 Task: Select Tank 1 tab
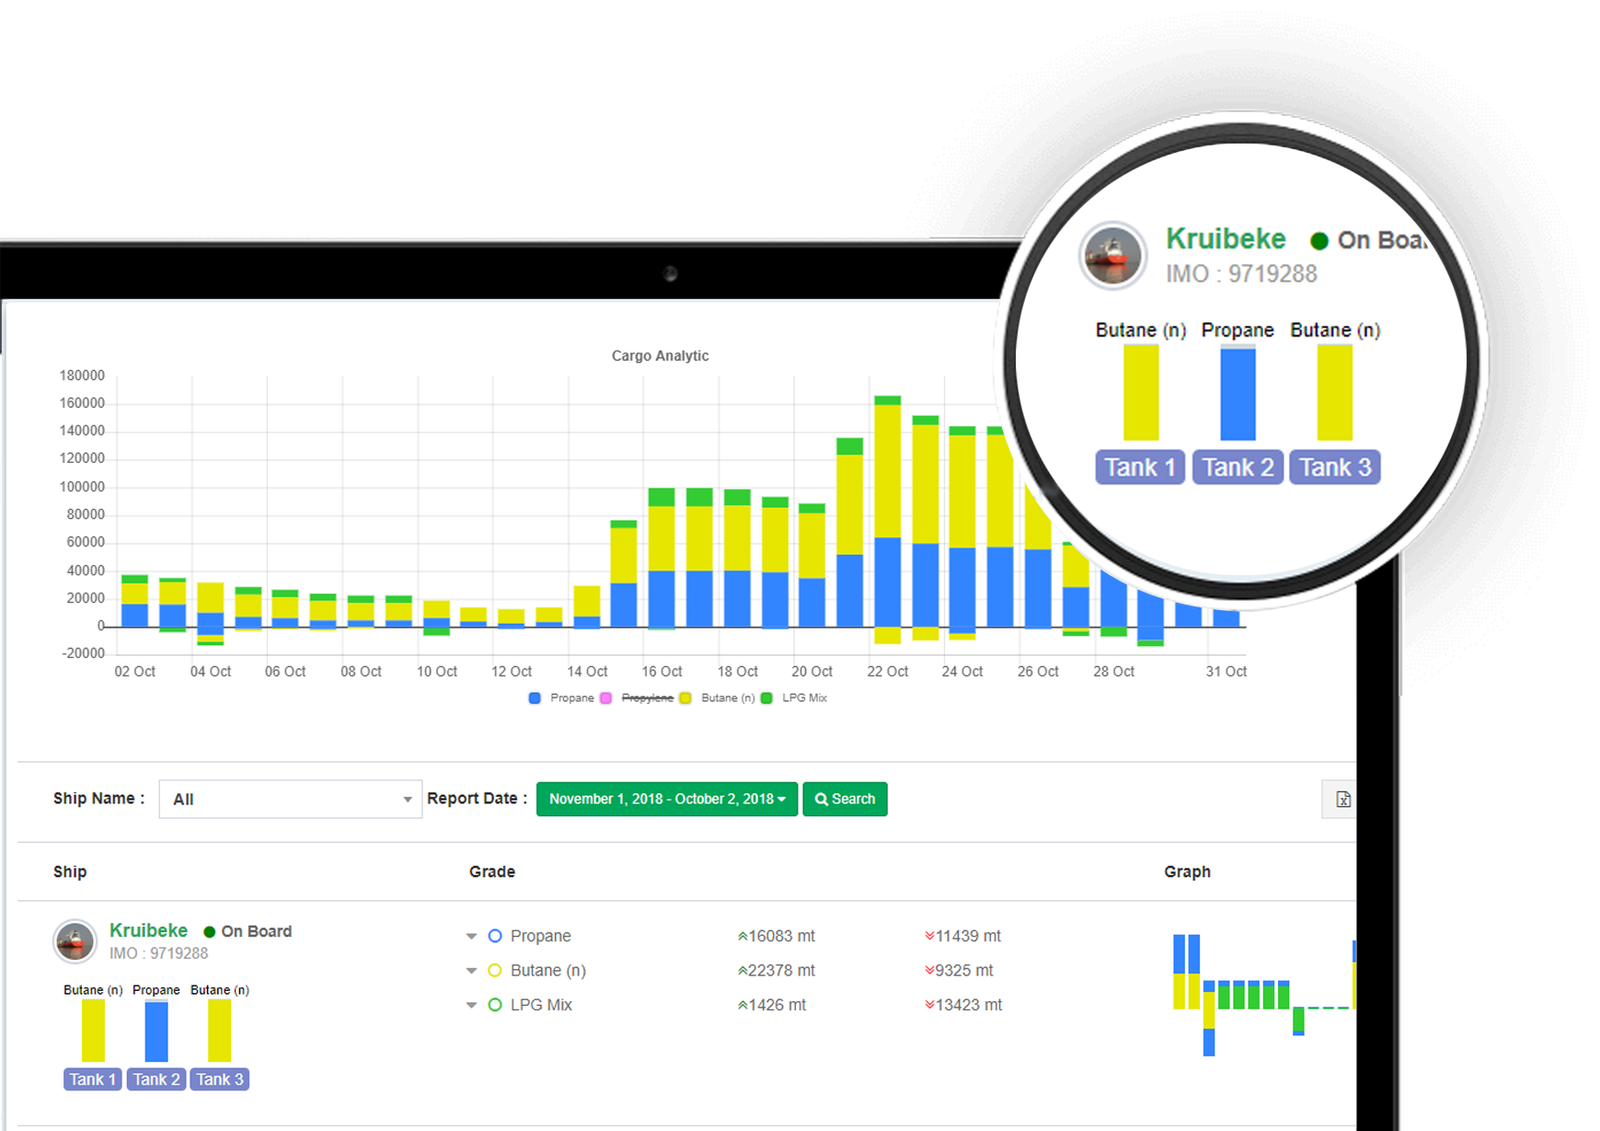tap(92, 1079)
